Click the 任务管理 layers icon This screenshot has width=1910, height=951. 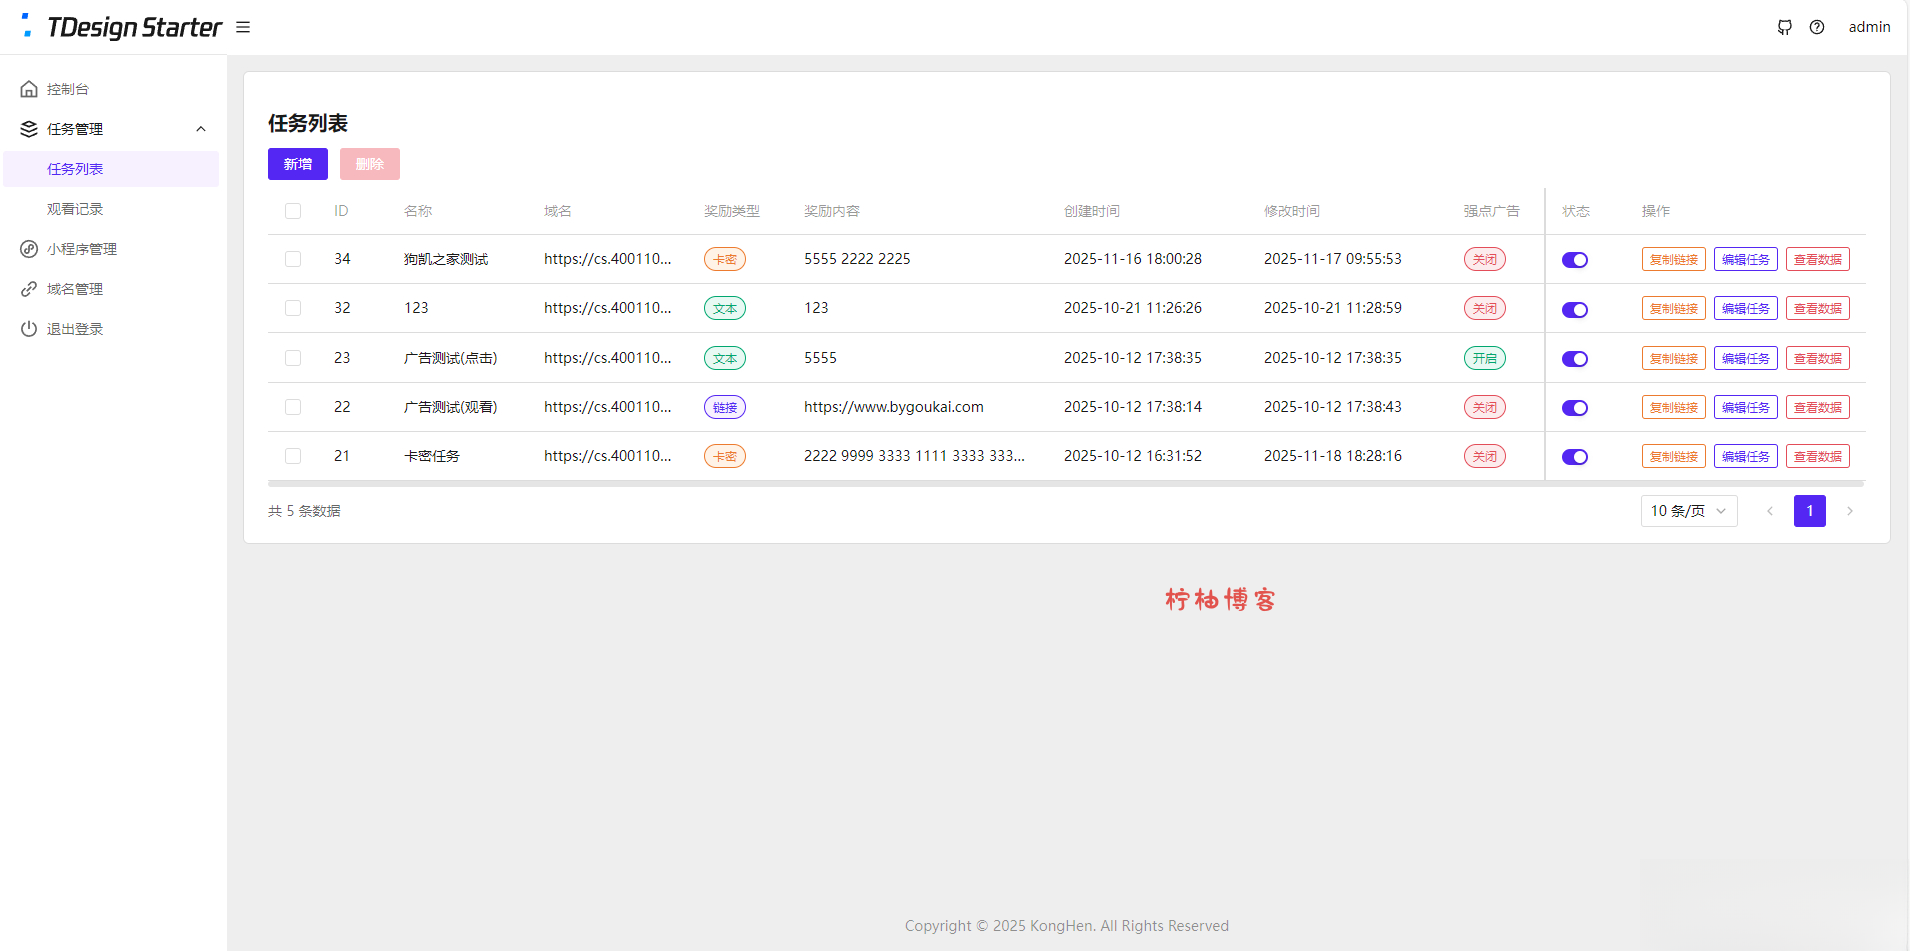click(x=29, y=129)
